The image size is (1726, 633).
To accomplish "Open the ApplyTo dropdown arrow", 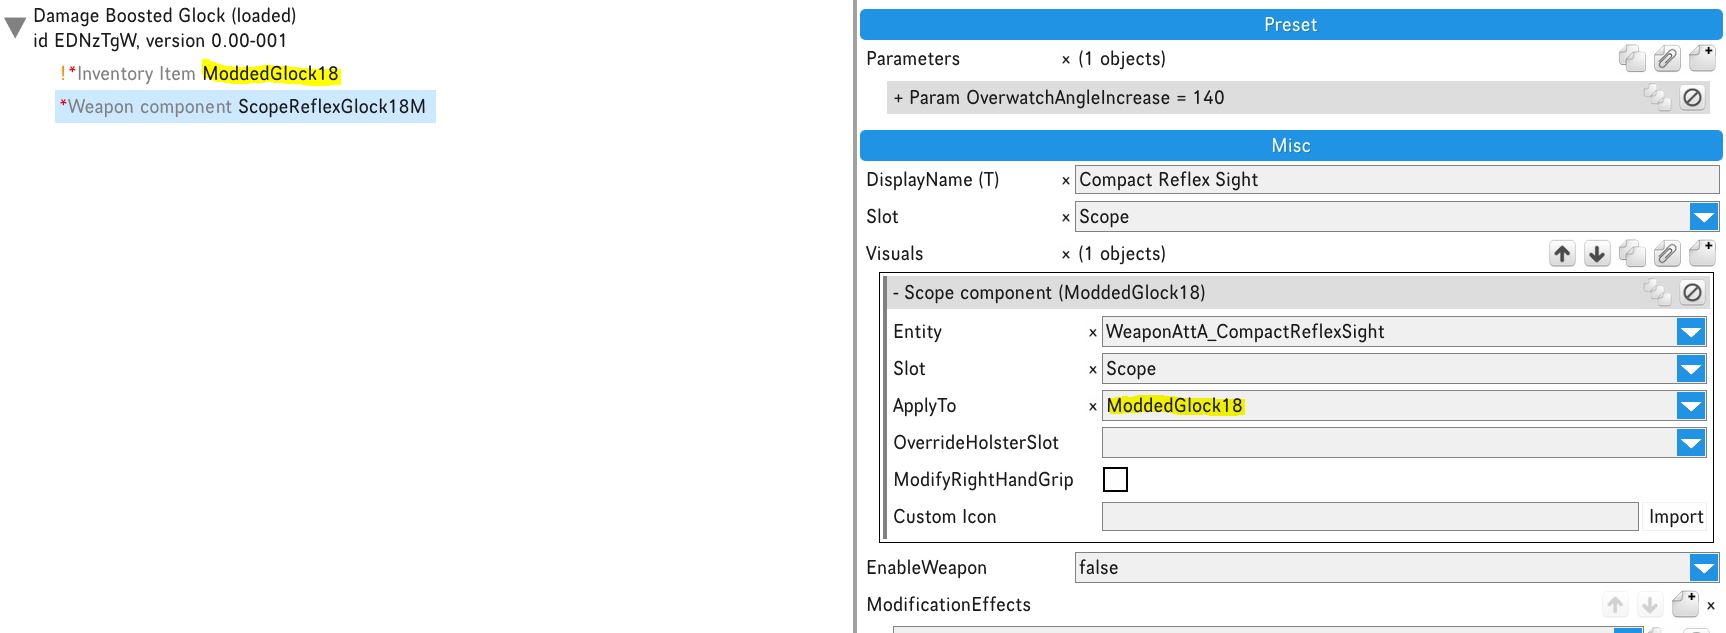I will (1691, 406).
